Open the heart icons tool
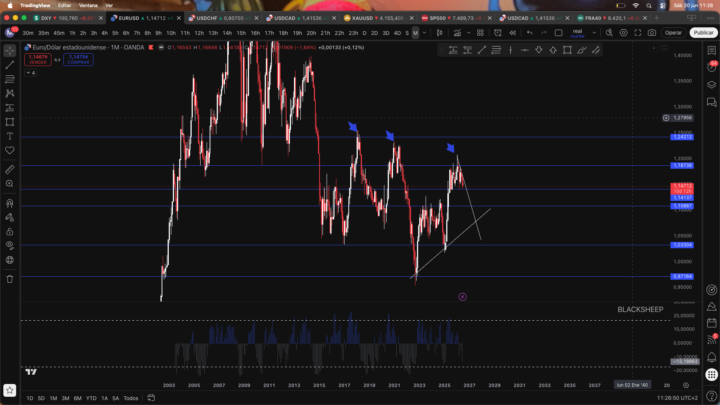This screenshot has height=405, width=720. (x=10, y=151)
